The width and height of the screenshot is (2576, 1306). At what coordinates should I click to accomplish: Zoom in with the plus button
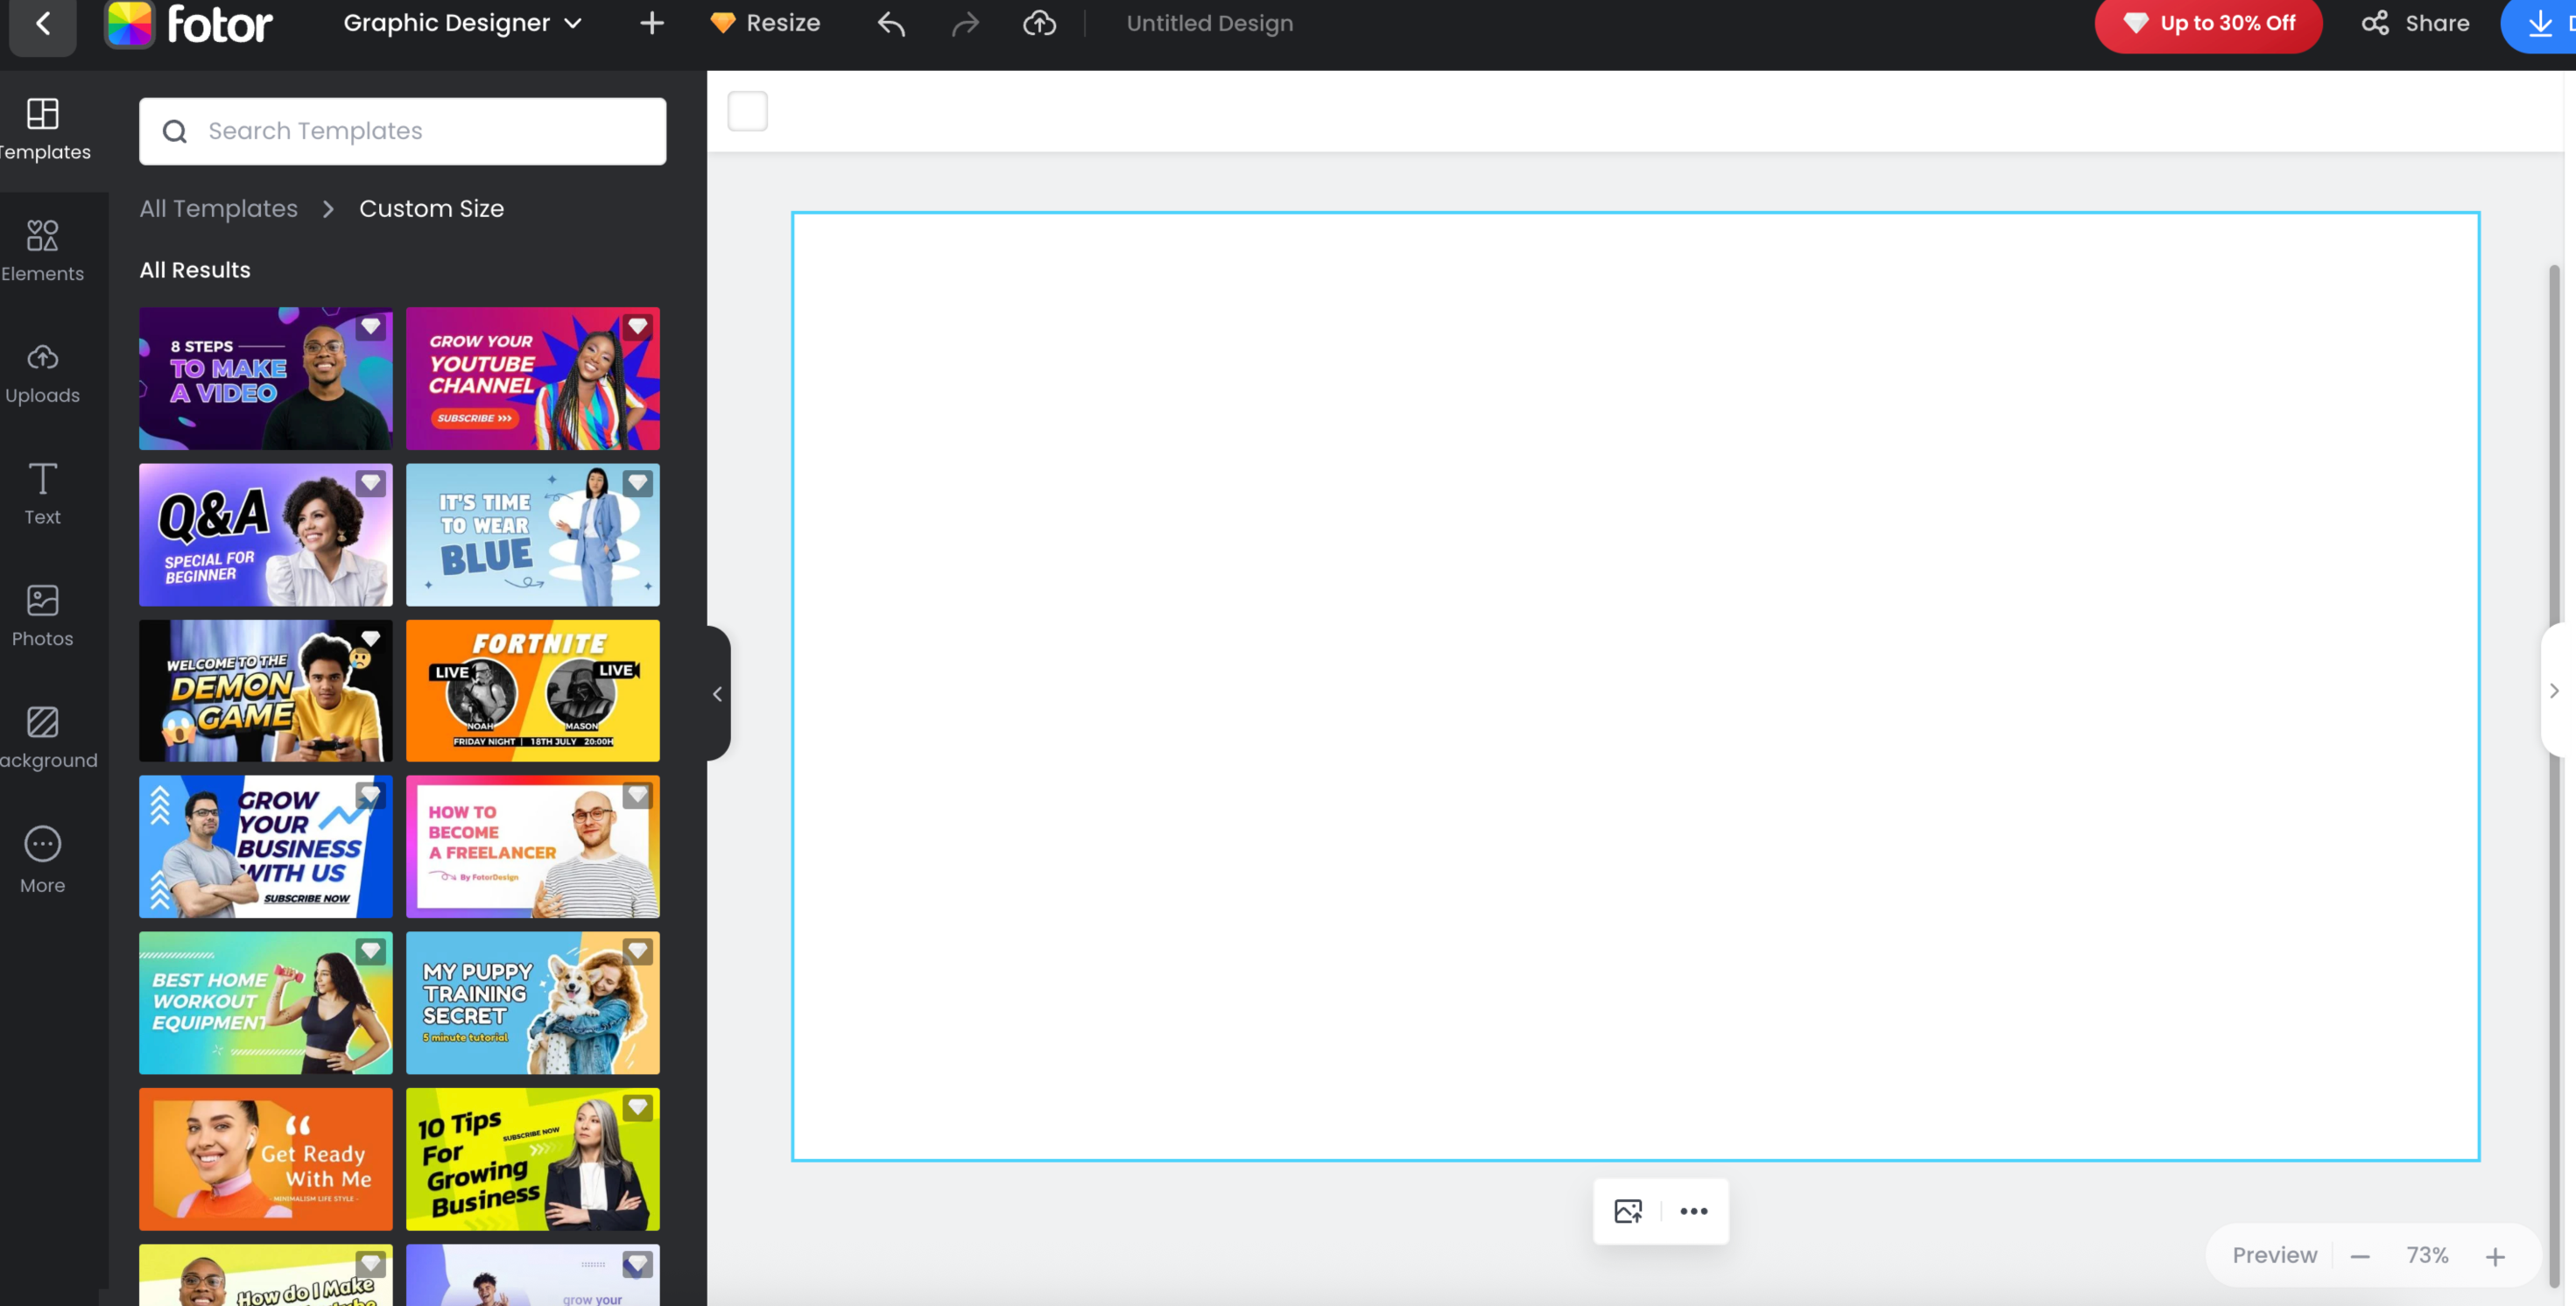(2495, 1256)
